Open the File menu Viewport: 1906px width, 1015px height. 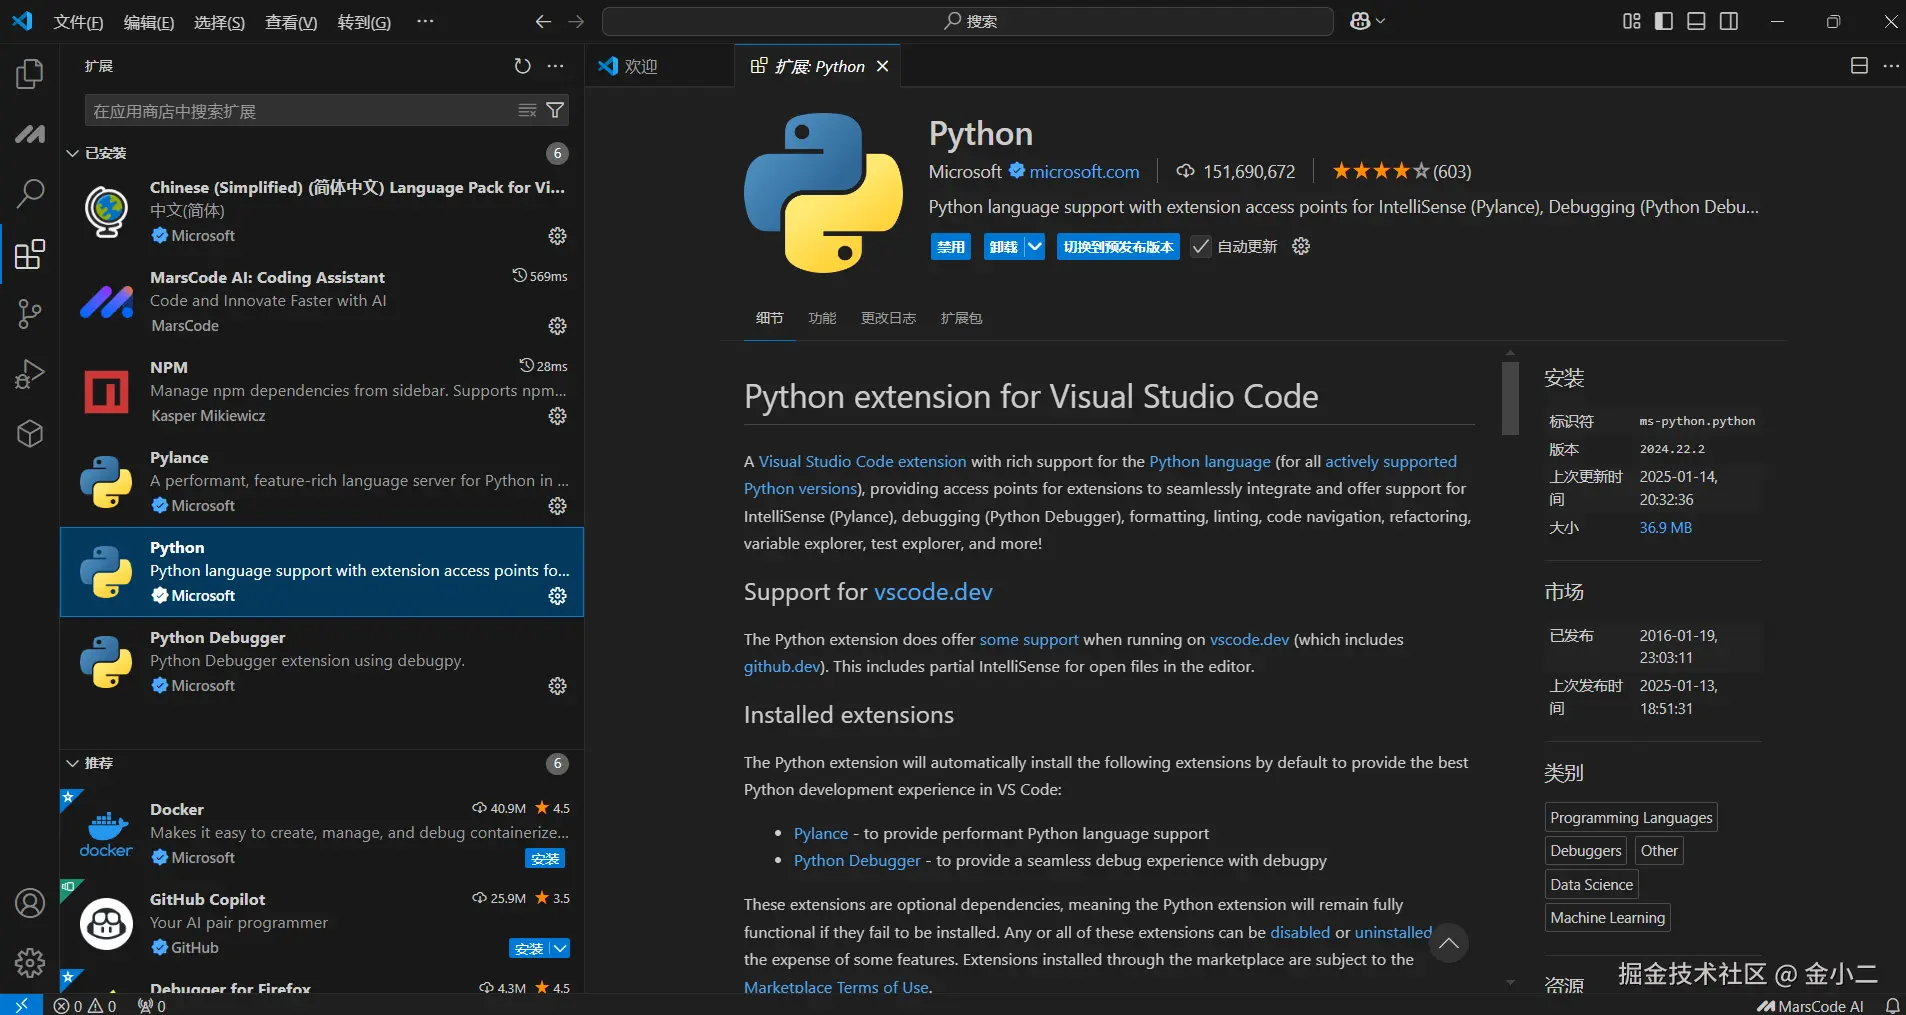(78, 22)
